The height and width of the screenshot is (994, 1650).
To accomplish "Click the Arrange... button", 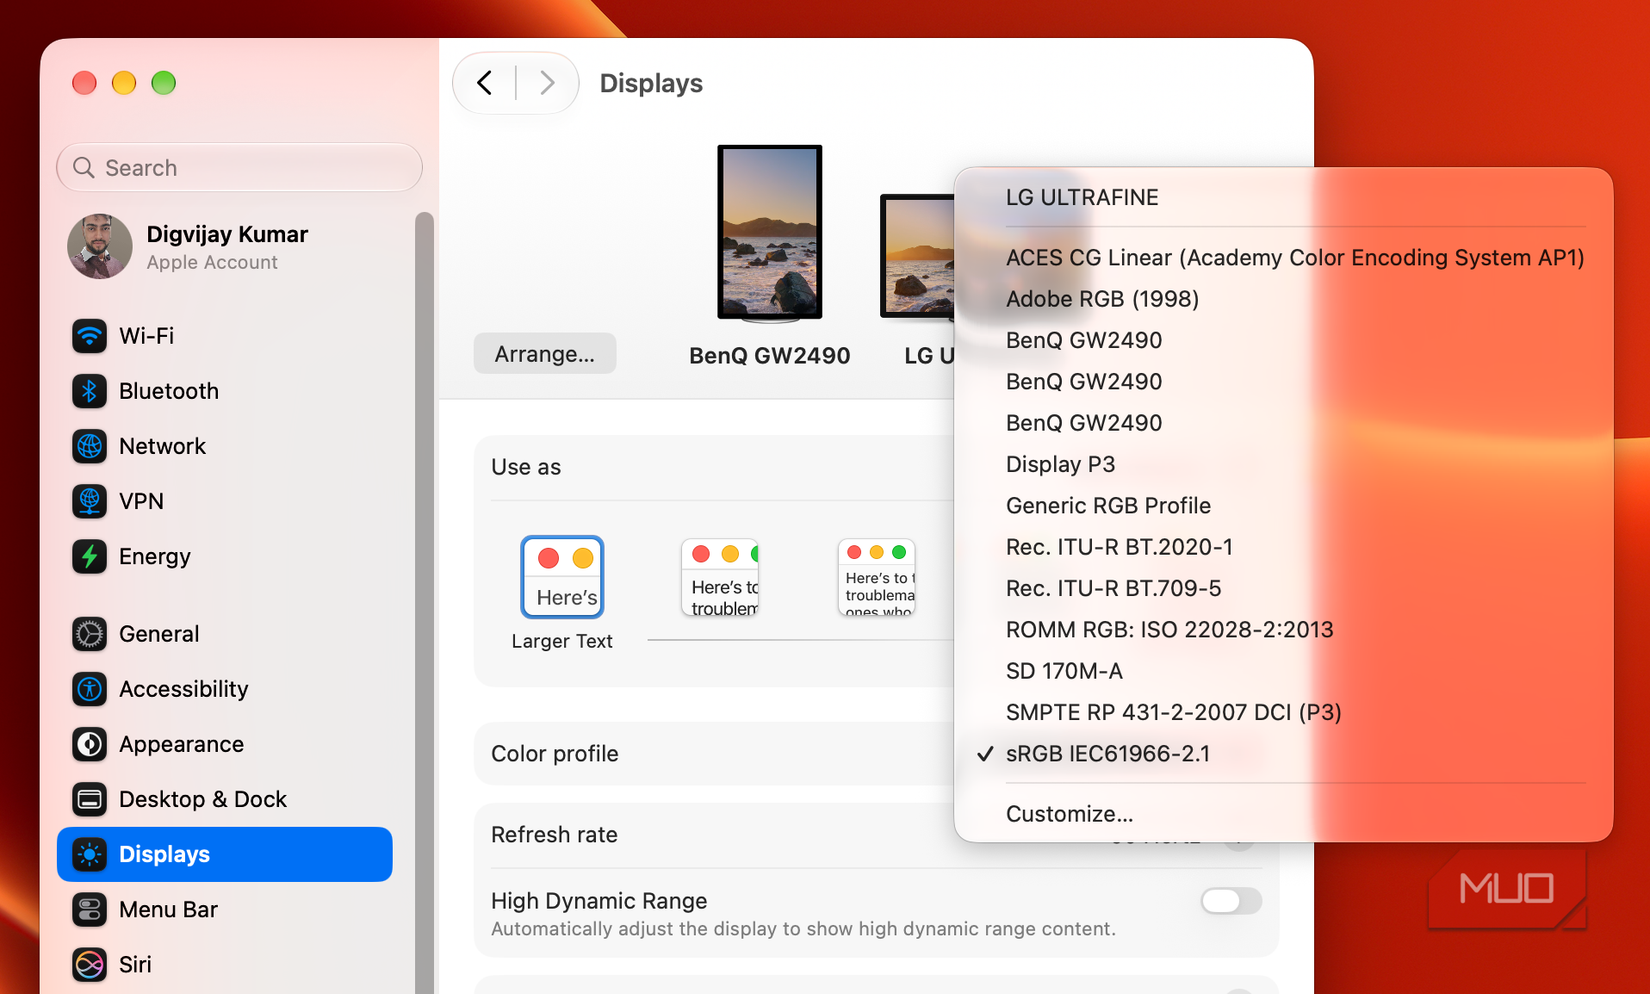I will tap(545, 354).
